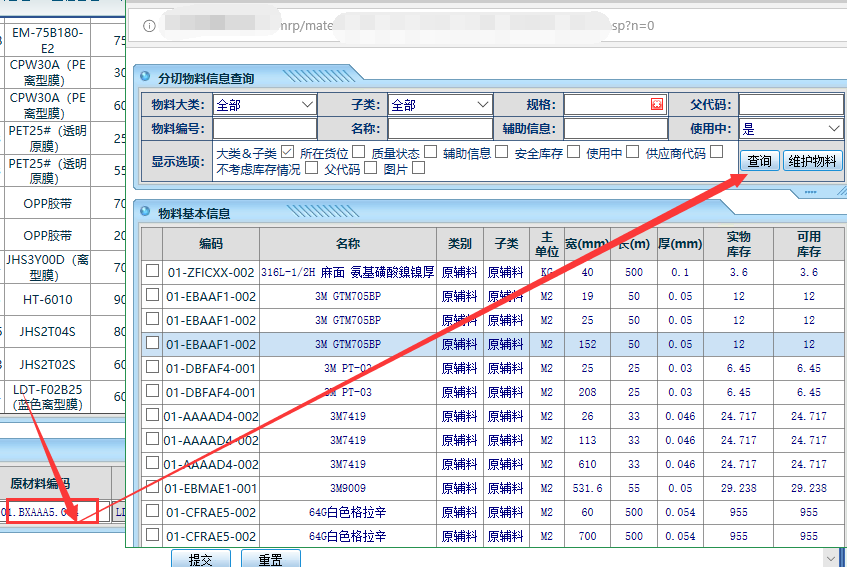Click the 分切物料信息查询 panel header icon
This screenshot has height=567, width=847.
[x=146, y=78]
